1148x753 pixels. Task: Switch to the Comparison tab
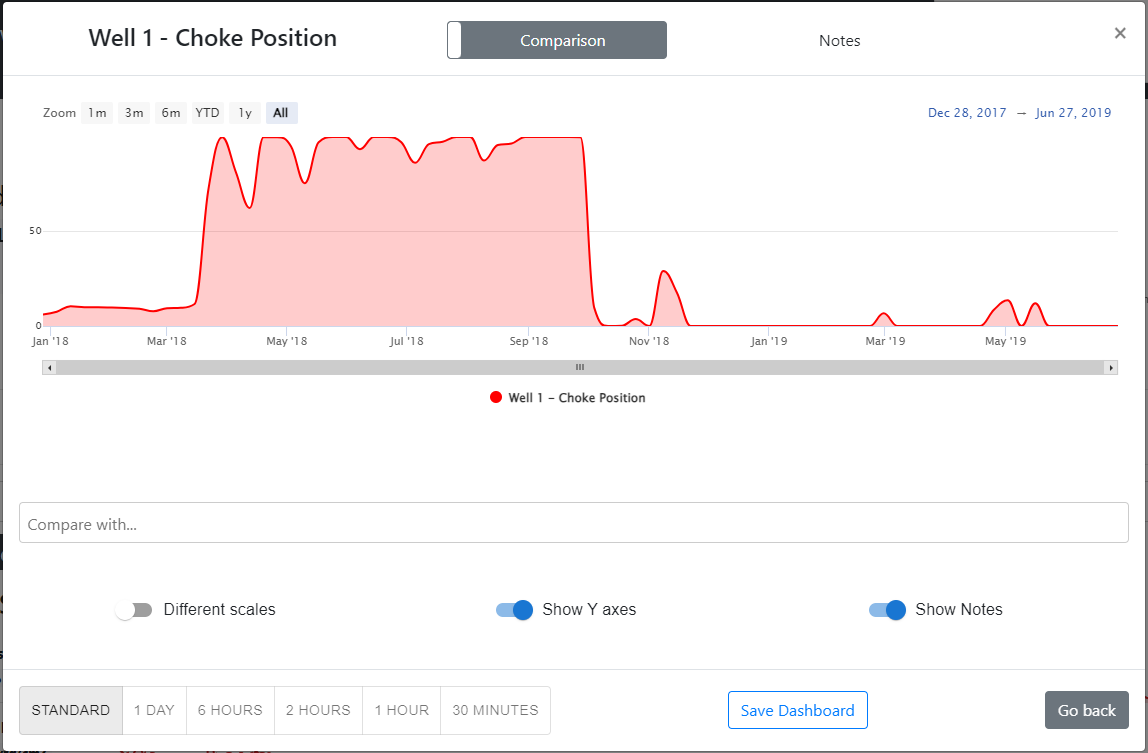click(x=562, y=41)
